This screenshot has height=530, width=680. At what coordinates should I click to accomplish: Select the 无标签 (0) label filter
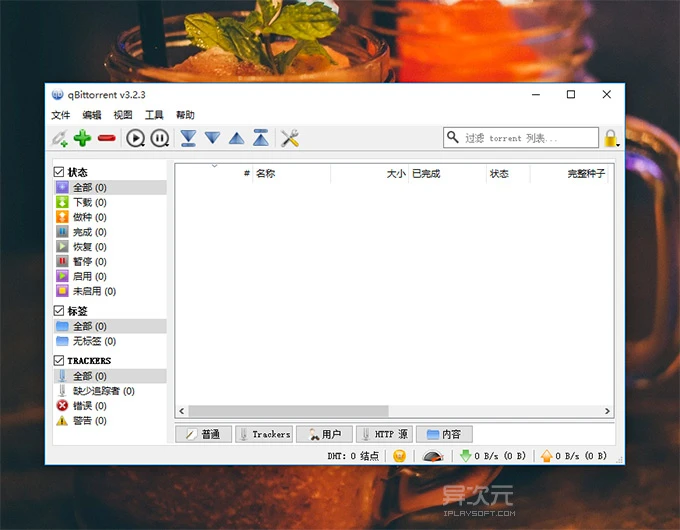click(x=110, y=341)
